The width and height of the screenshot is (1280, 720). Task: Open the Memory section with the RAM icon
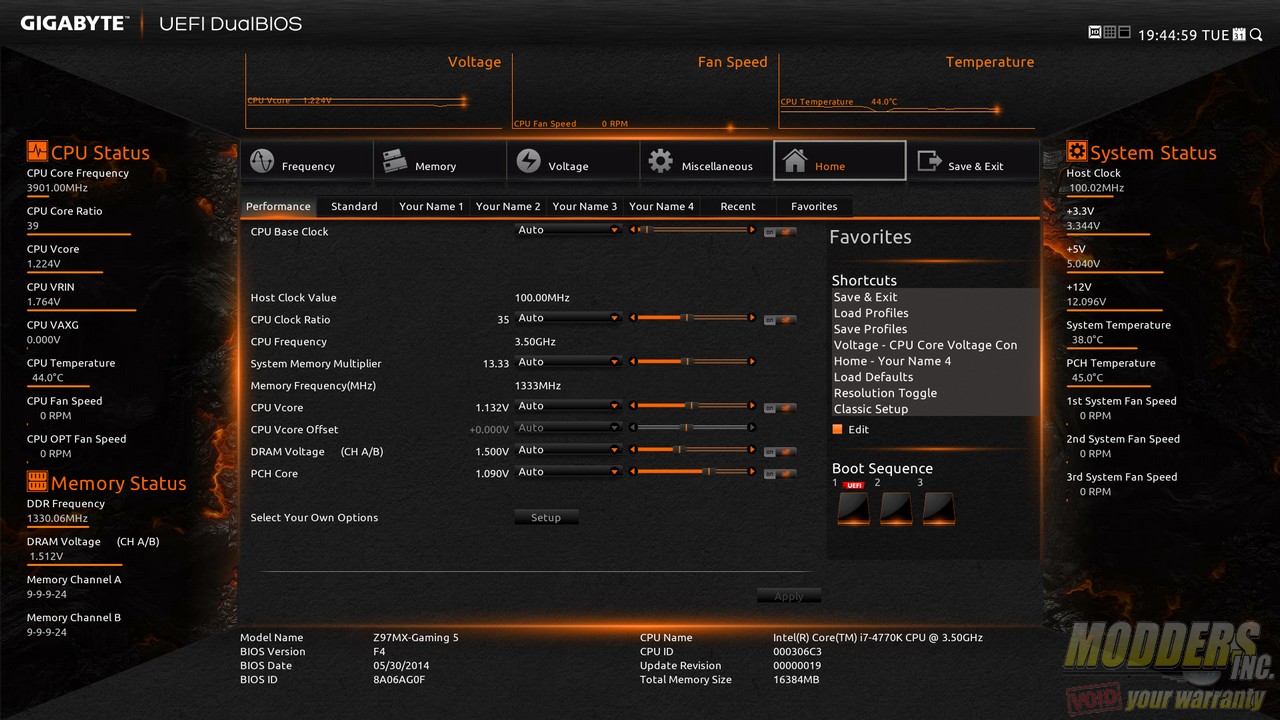[439, 161]
